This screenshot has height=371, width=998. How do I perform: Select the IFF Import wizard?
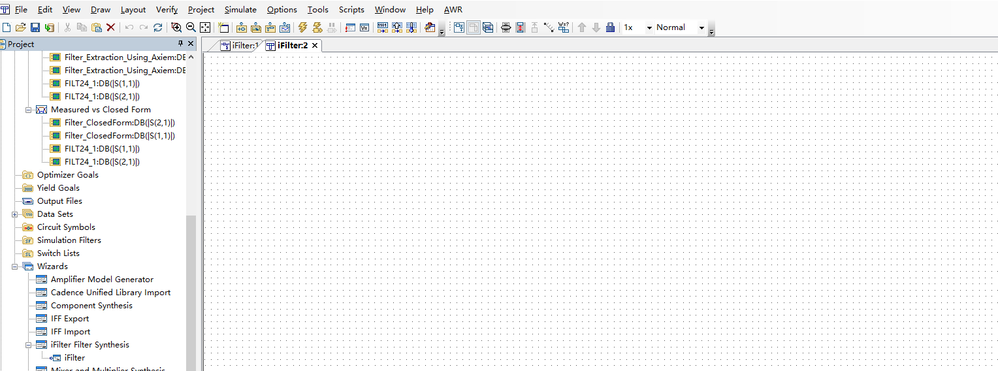click(71, 332)
